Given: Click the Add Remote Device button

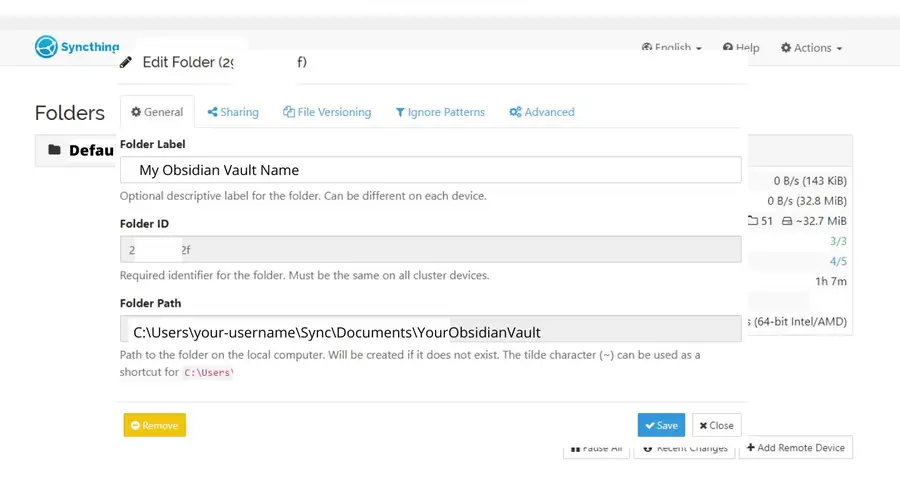Looking at the screenshot, I should click(x=795, y=448).
